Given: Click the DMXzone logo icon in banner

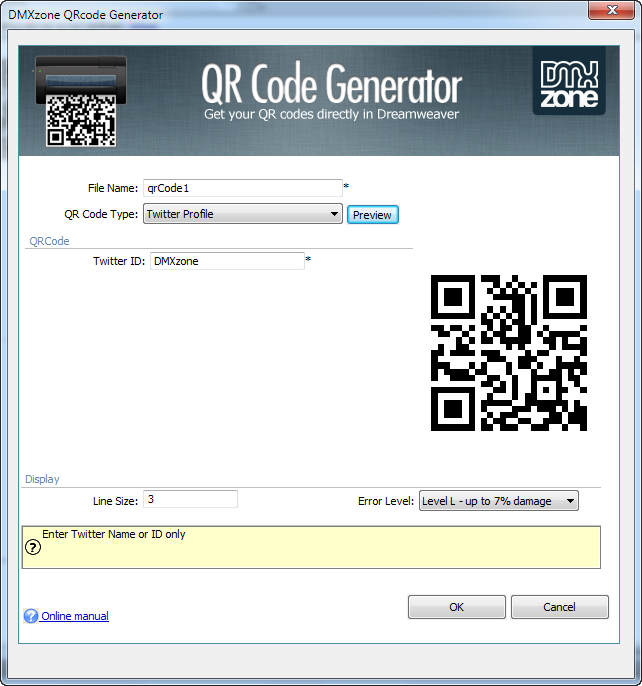Looking at the screenshot, I should pyautogui.click(x=569, y=80).
